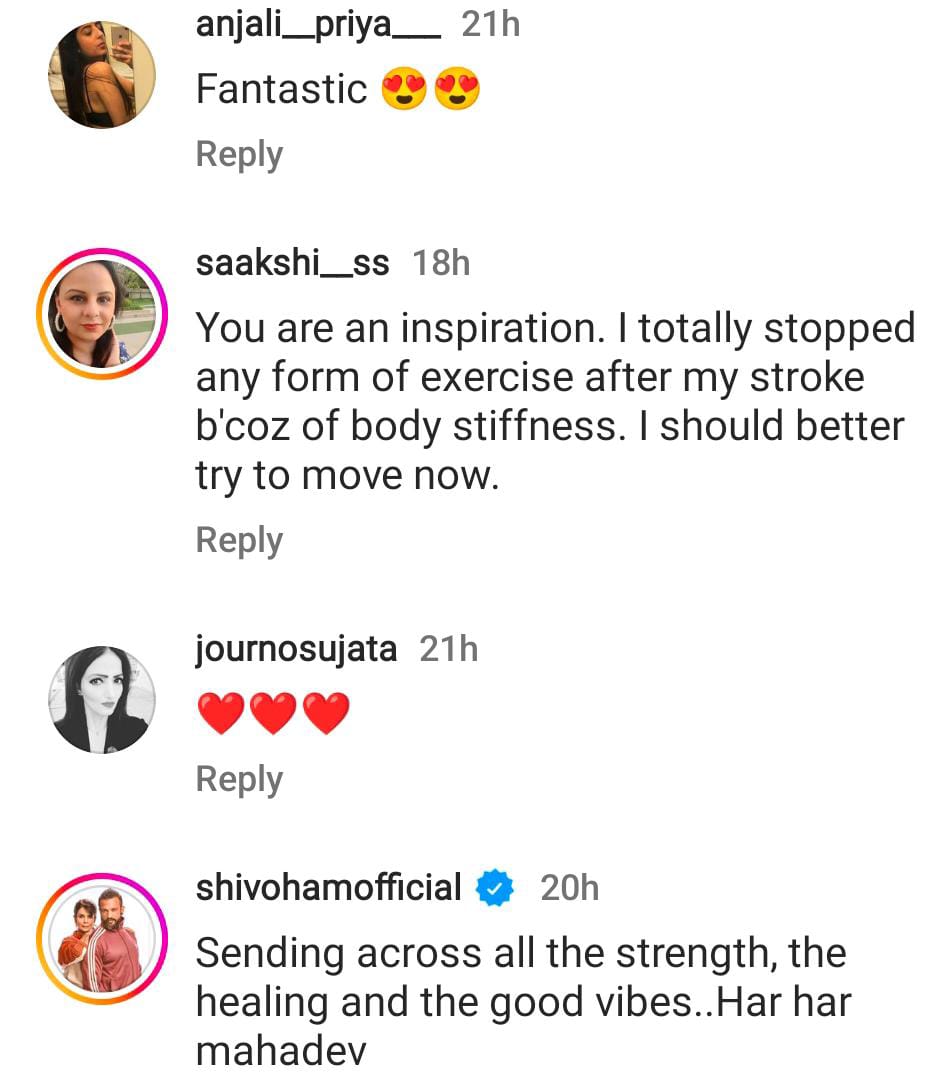Select the "You are an inspiration" comment text

(x=554, y=402)
